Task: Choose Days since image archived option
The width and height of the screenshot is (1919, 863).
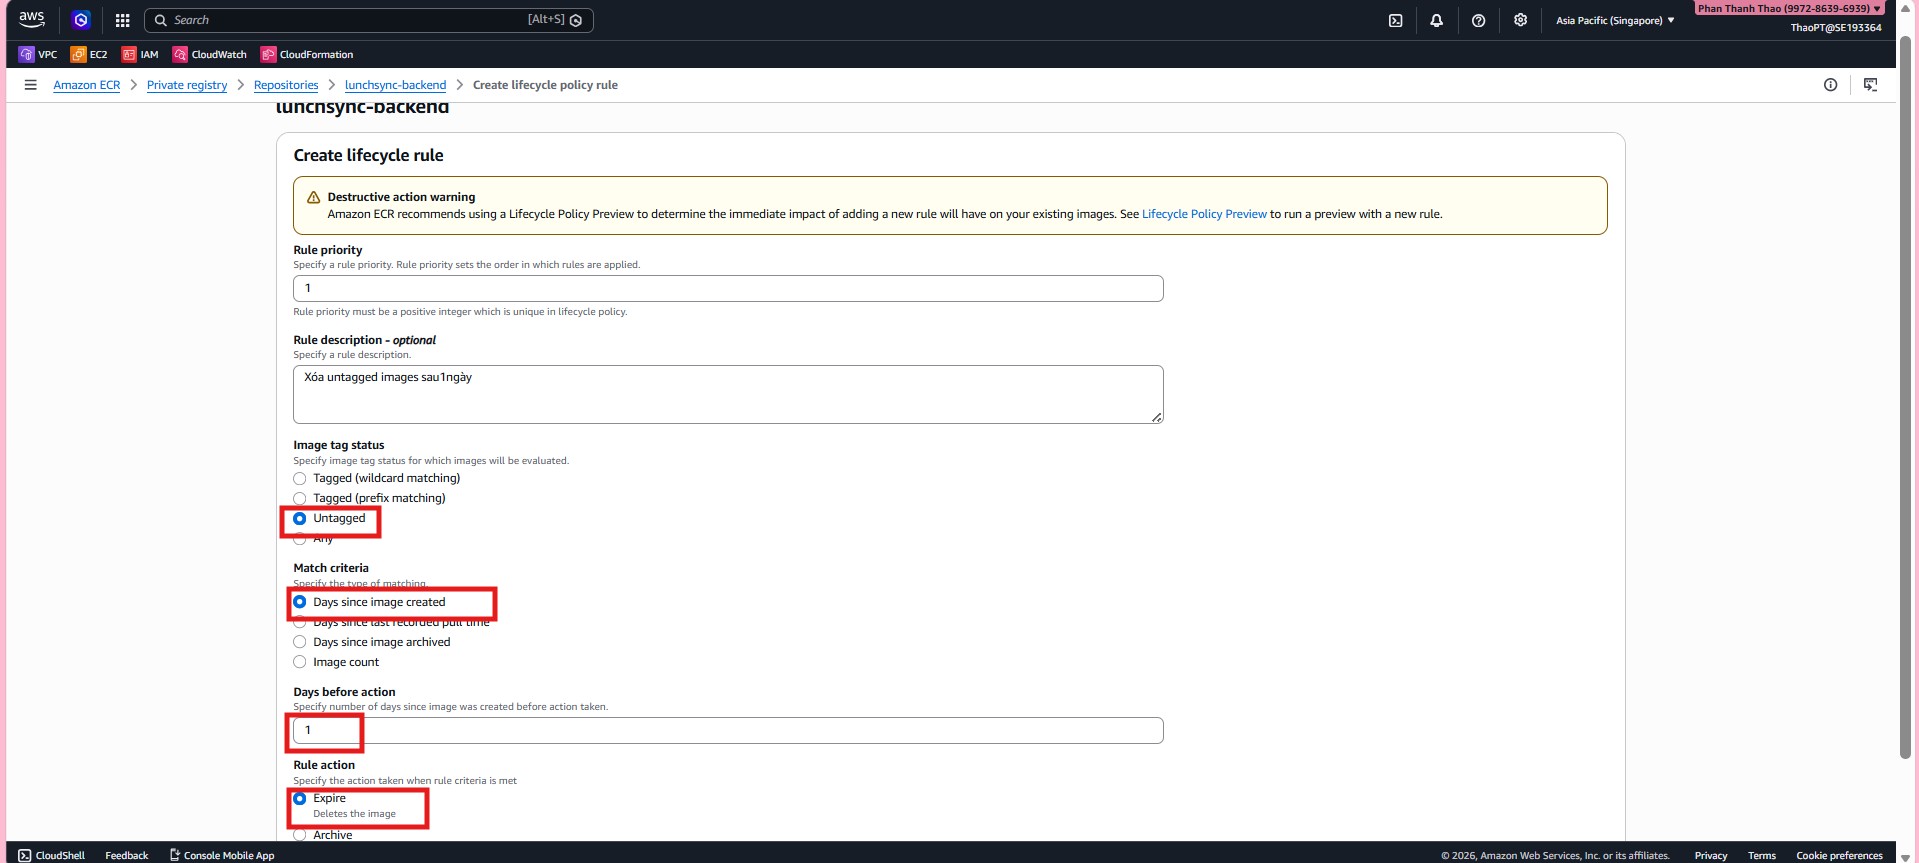Action: (x=300, y=642)
